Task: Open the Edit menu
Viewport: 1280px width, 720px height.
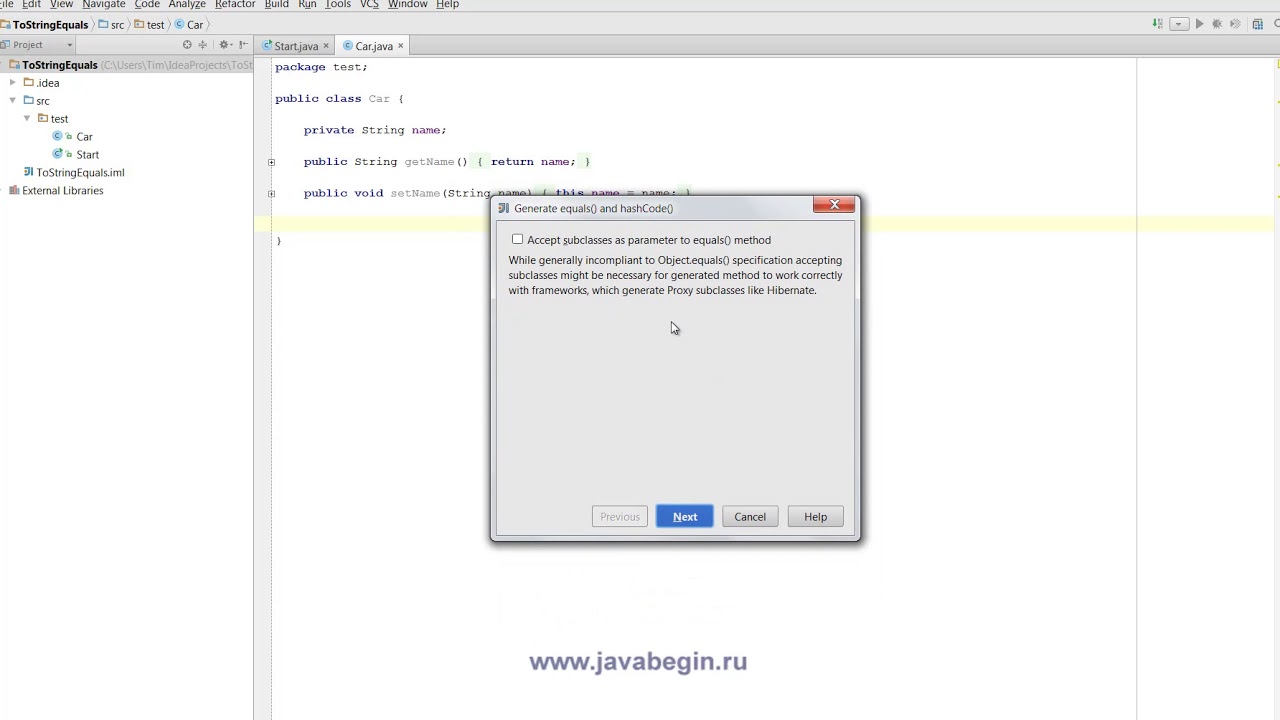Action: pos(32,4)
